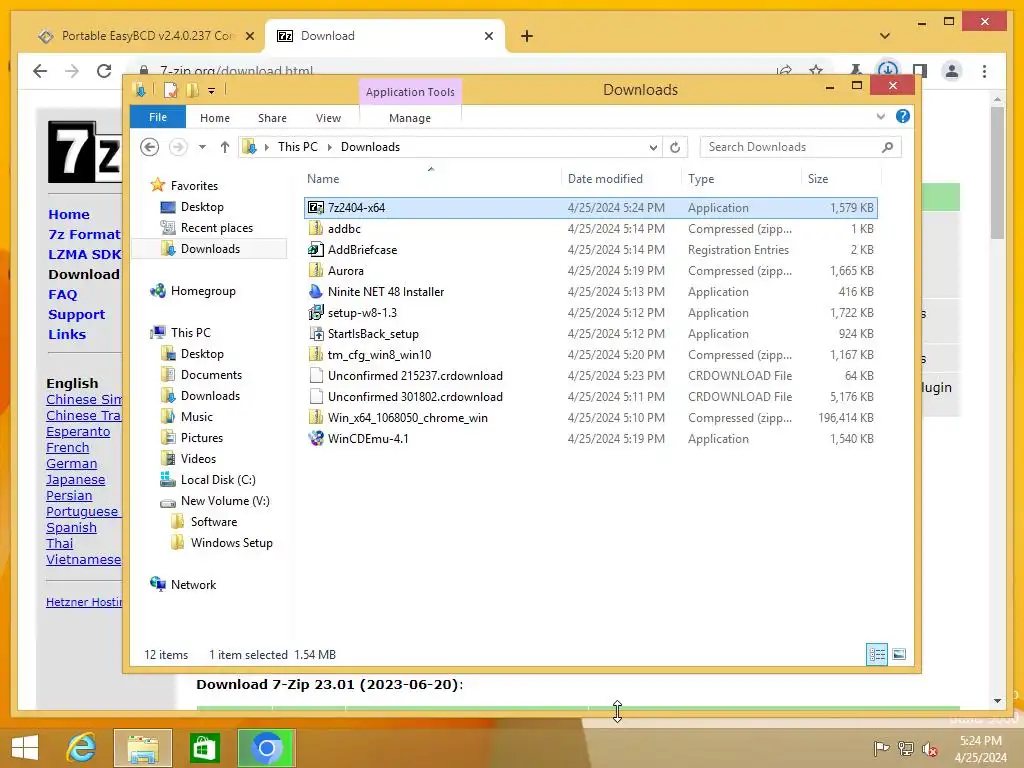Open the Support link on 7-zip page
The image size is (1024, 768).
[x=76, y=314]
